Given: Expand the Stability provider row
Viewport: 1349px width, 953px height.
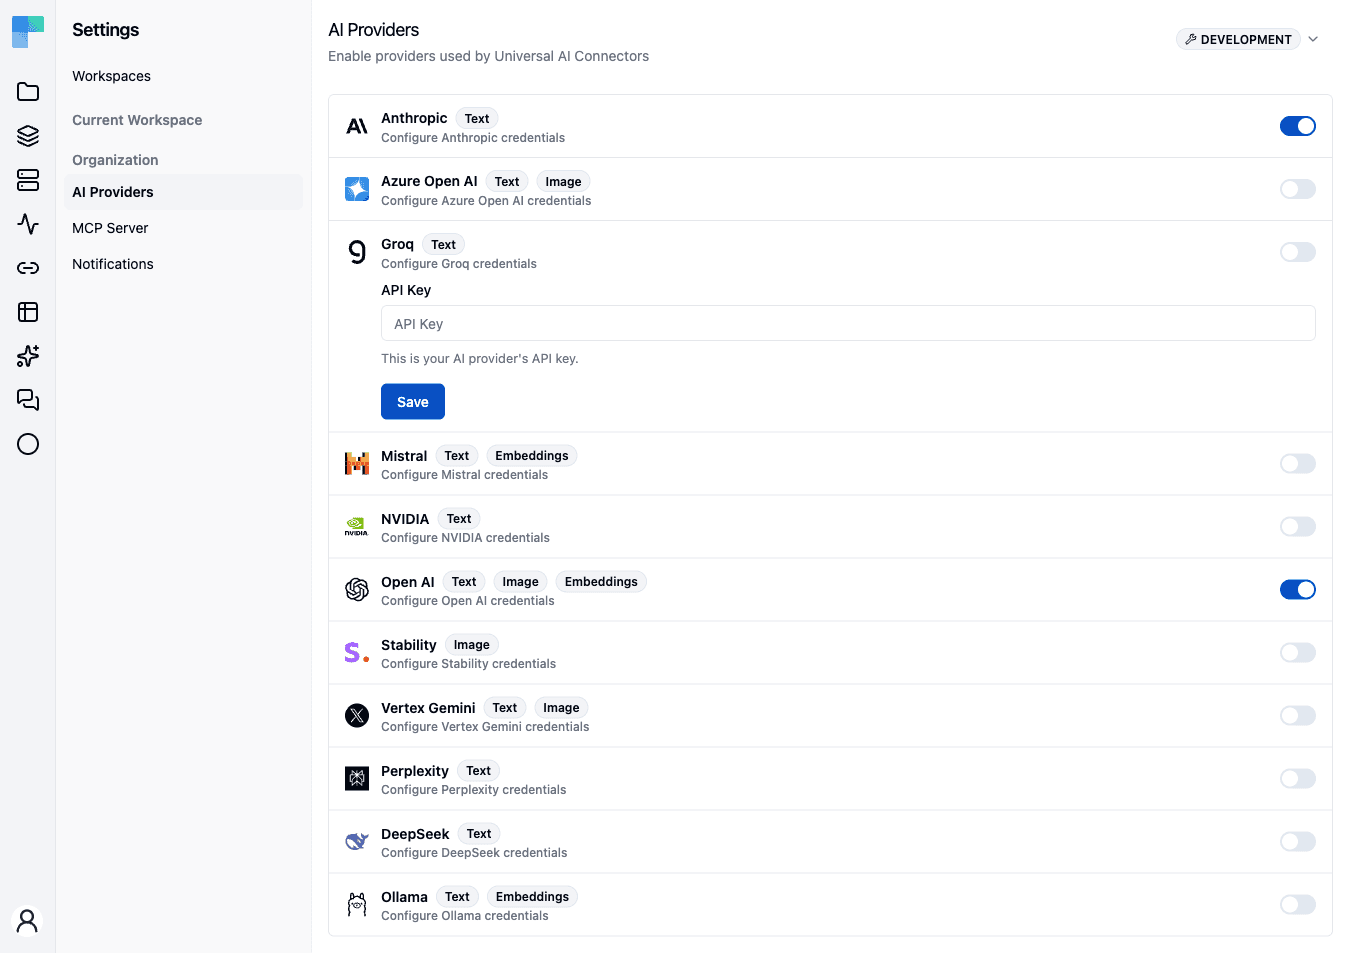Looking at the screenshot, I should click(x=830, y=652).
